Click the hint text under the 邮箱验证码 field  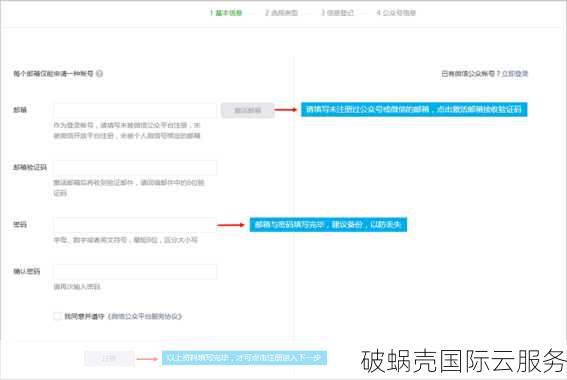pyautogui.click(x=129, y=188)
